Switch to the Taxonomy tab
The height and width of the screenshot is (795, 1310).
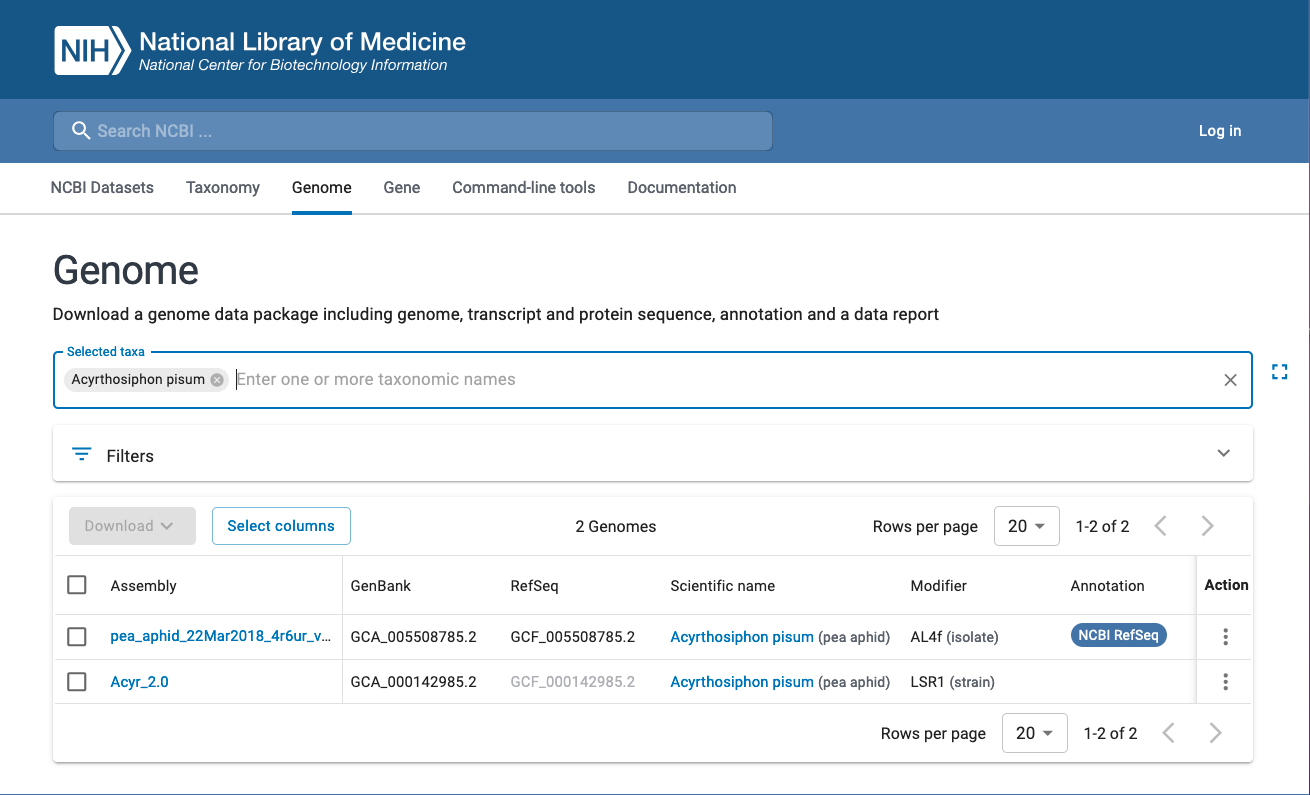coord(223,188)
